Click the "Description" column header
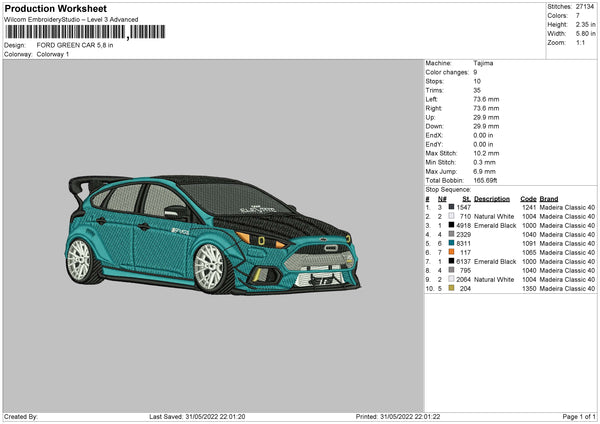The height and width of the screenshot is (424, 600). point(492,199)
